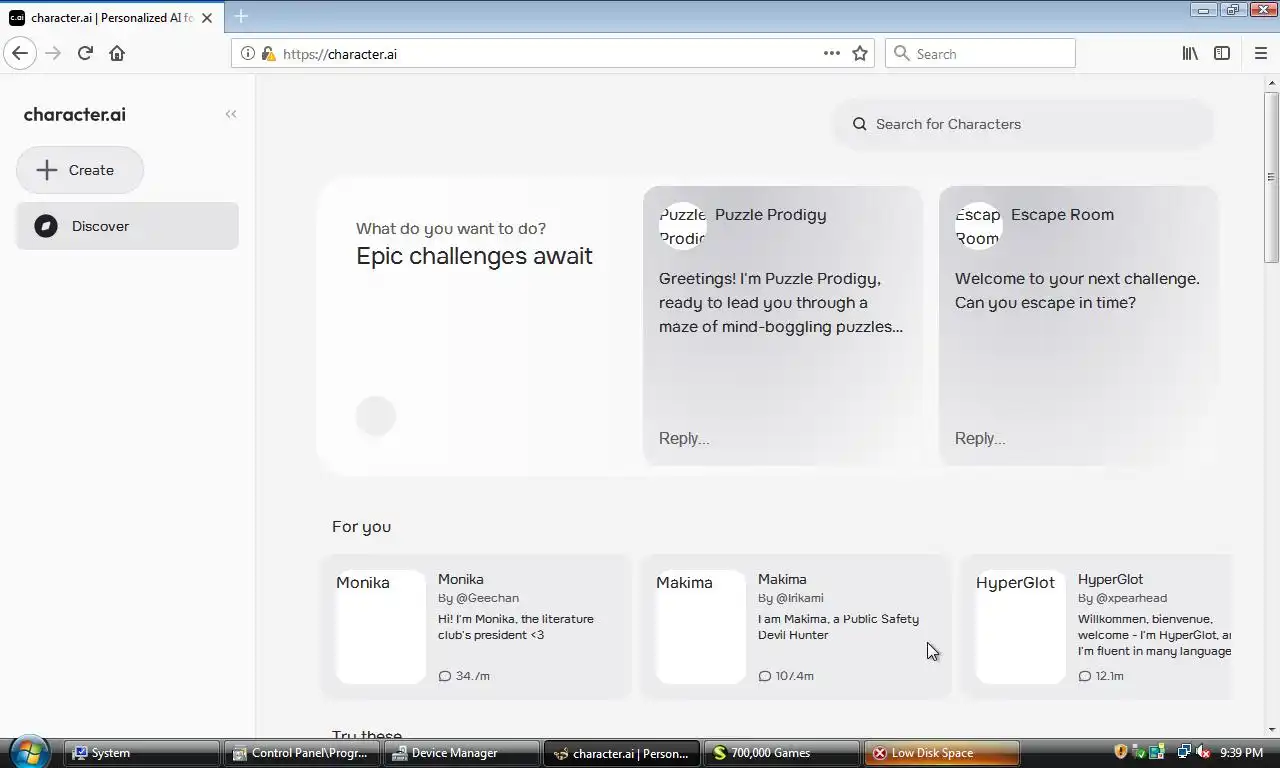Click the browser forward arrow
The image size is (1280, 768).
[x=53, y=53]
